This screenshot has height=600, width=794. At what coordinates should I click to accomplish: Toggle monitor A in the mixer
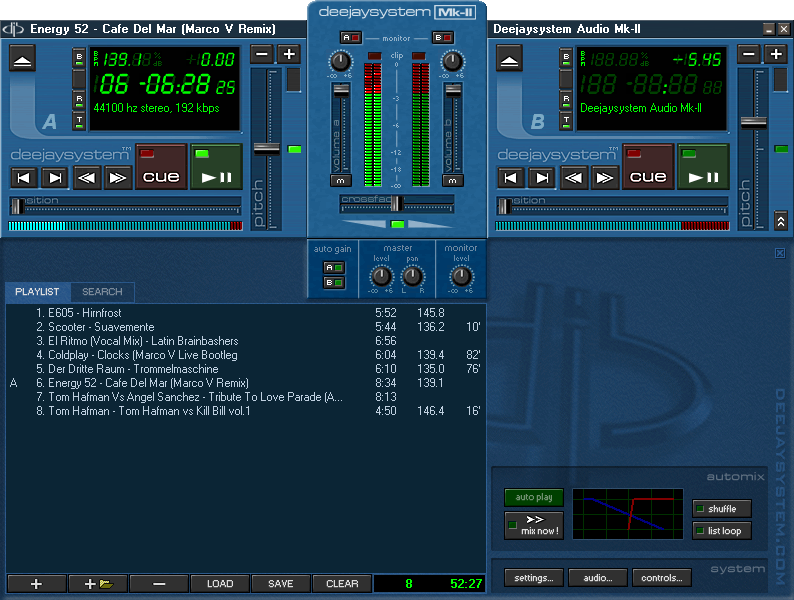click(350, 37)
